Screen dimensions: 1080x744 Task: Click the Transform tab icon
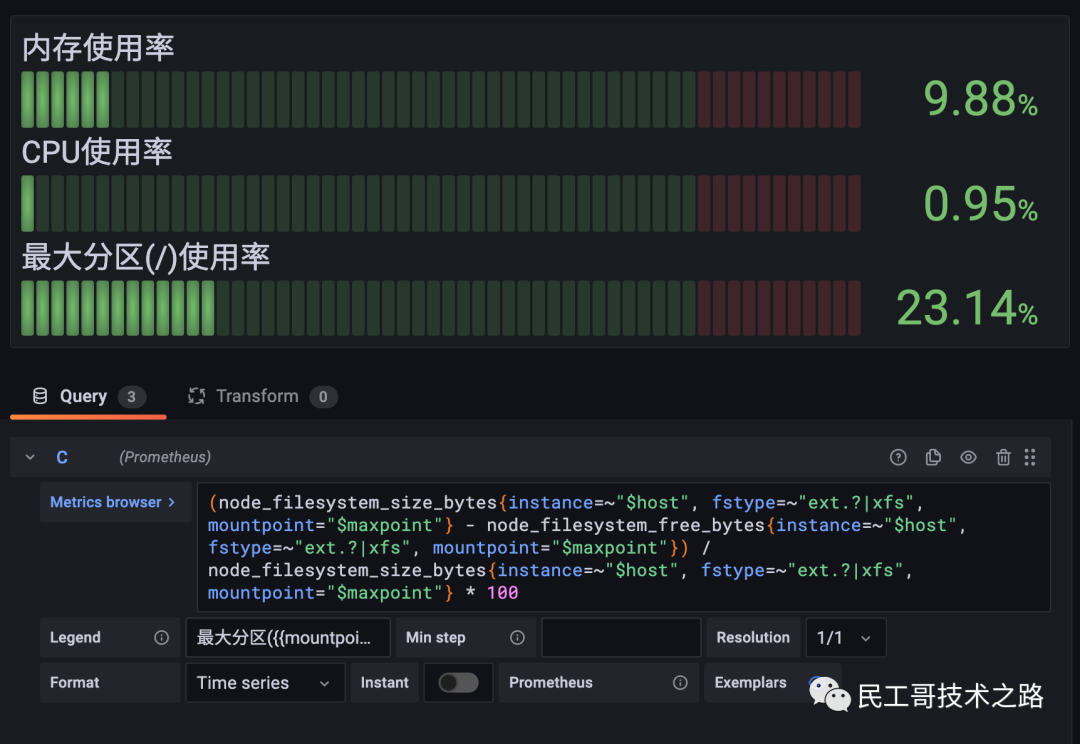[x=196, y=396]
